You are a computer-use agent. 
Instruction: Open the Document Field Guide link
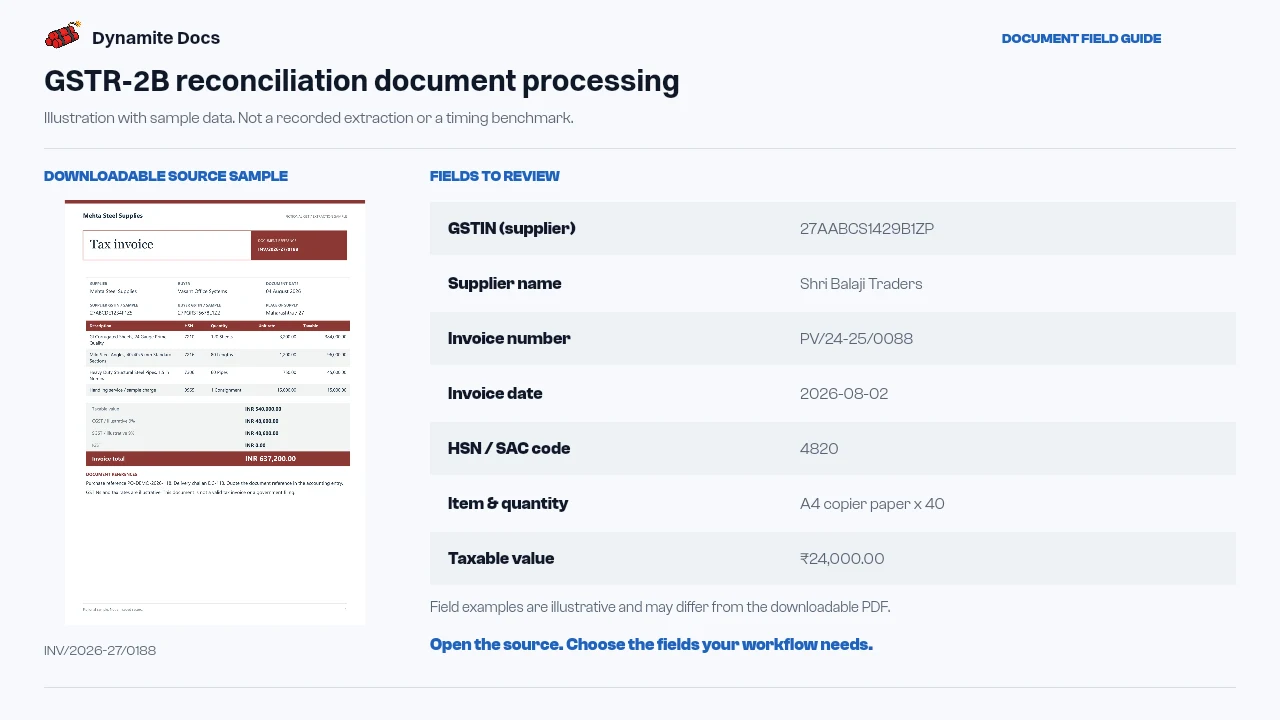tap(1081, 39)
